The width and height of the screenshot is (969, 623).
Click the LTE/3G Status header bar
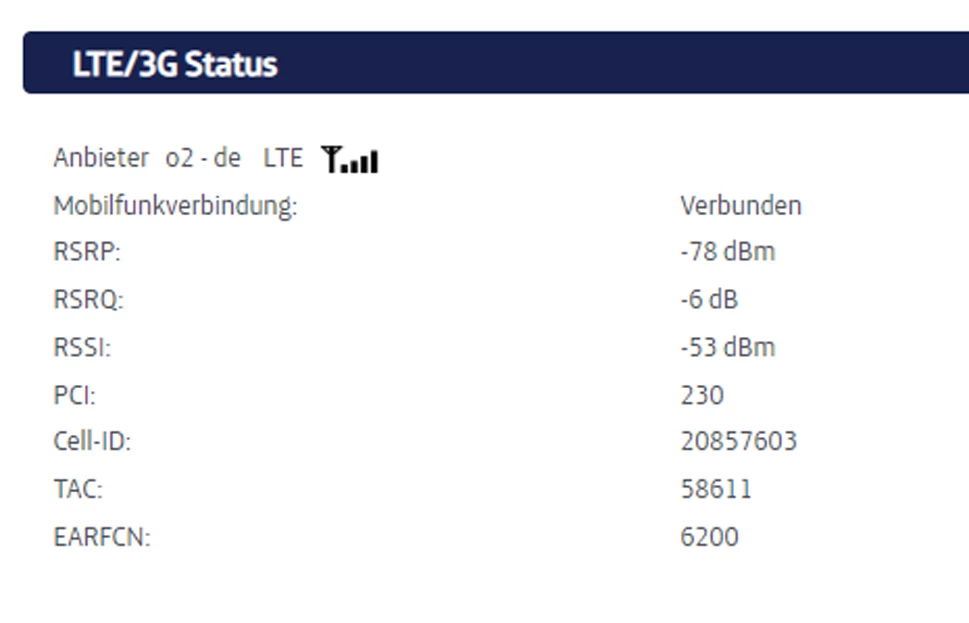tap(495, 63)
